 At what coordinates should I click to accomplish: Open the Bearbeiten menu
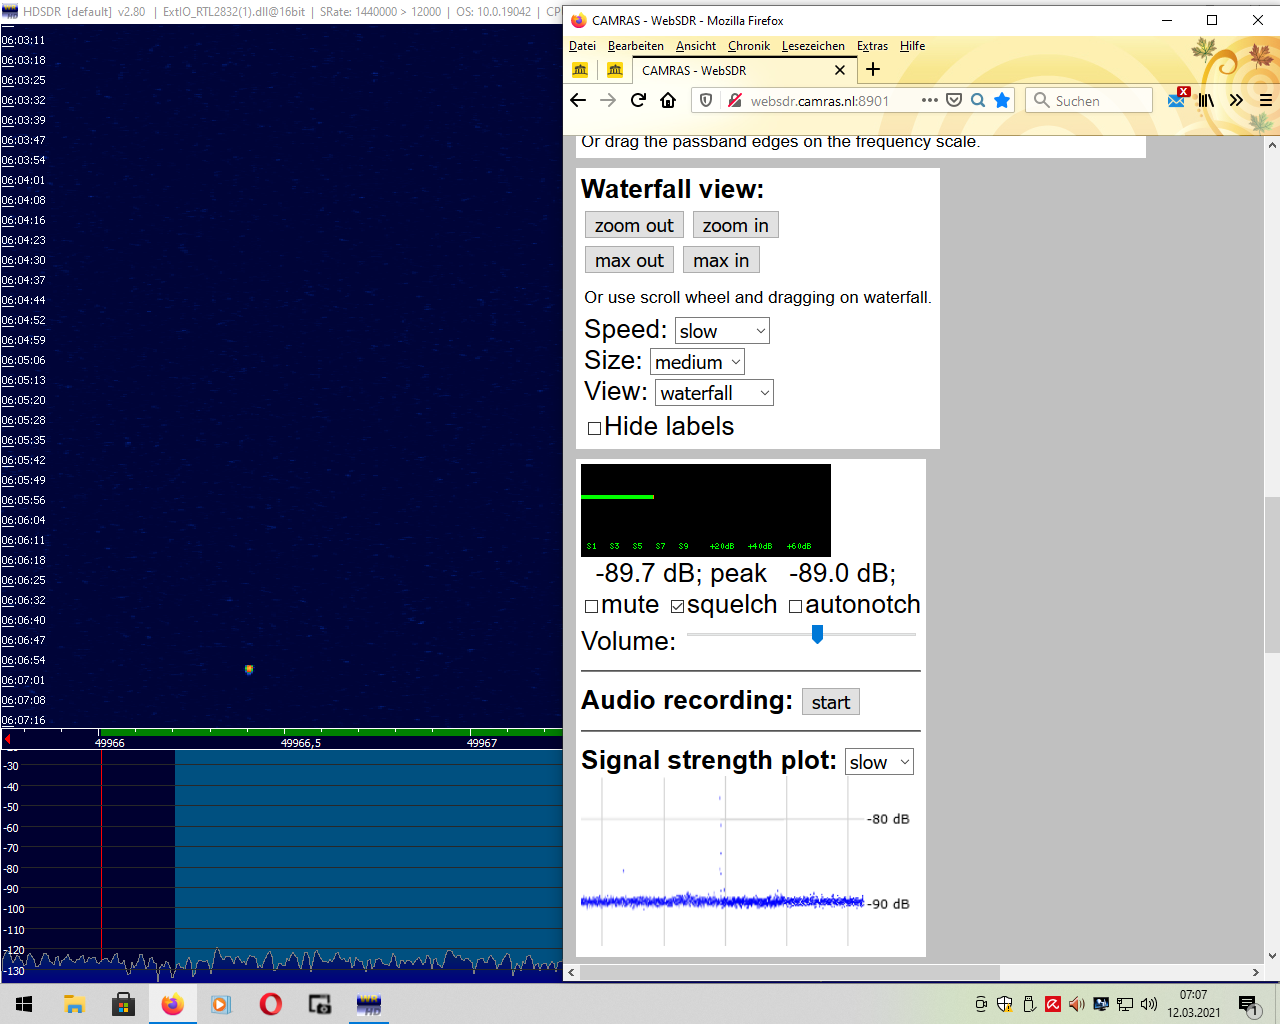tap(636, 46)
